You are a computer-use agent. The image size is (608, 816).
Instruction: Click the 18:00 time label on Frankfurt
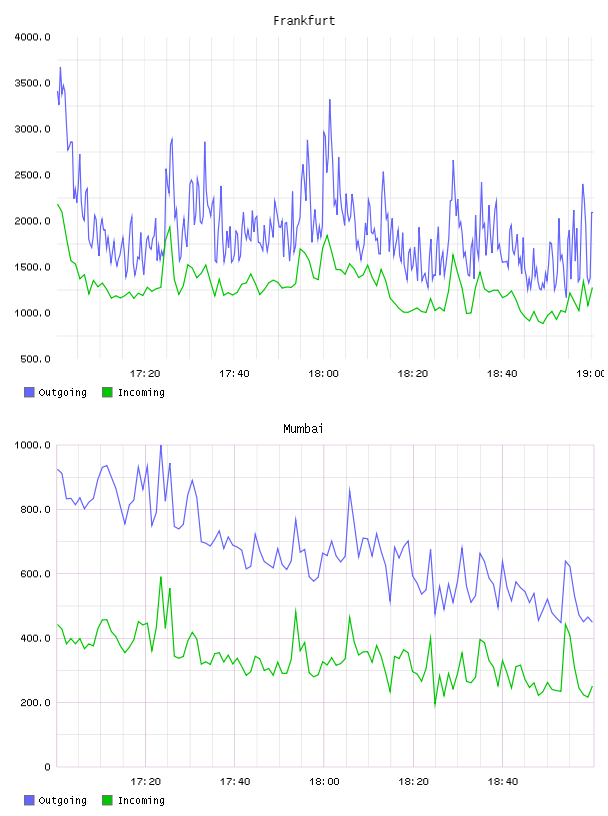pyautogui.click(x=323, y=374)
